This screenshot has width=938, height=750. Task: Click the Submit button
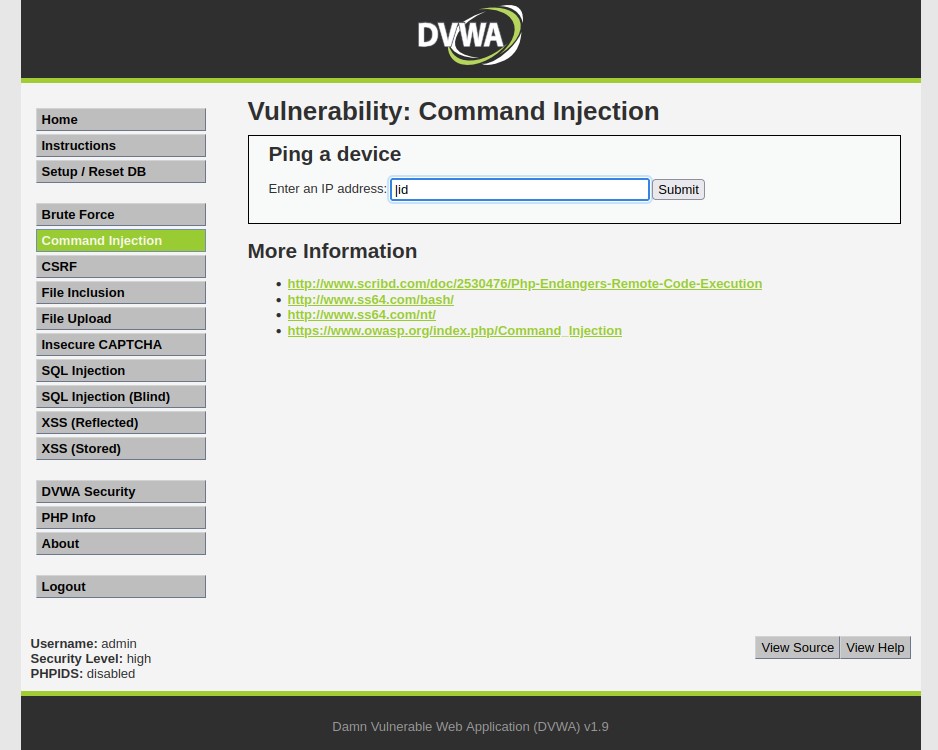(678, 190)
